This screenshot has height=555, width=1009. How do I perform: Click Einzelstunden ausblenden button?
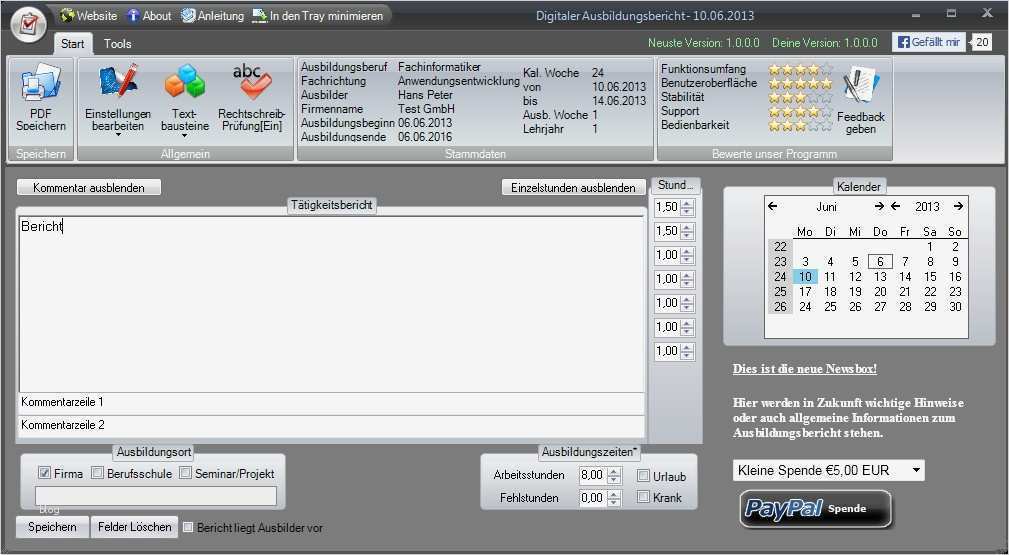pos(573,187)
